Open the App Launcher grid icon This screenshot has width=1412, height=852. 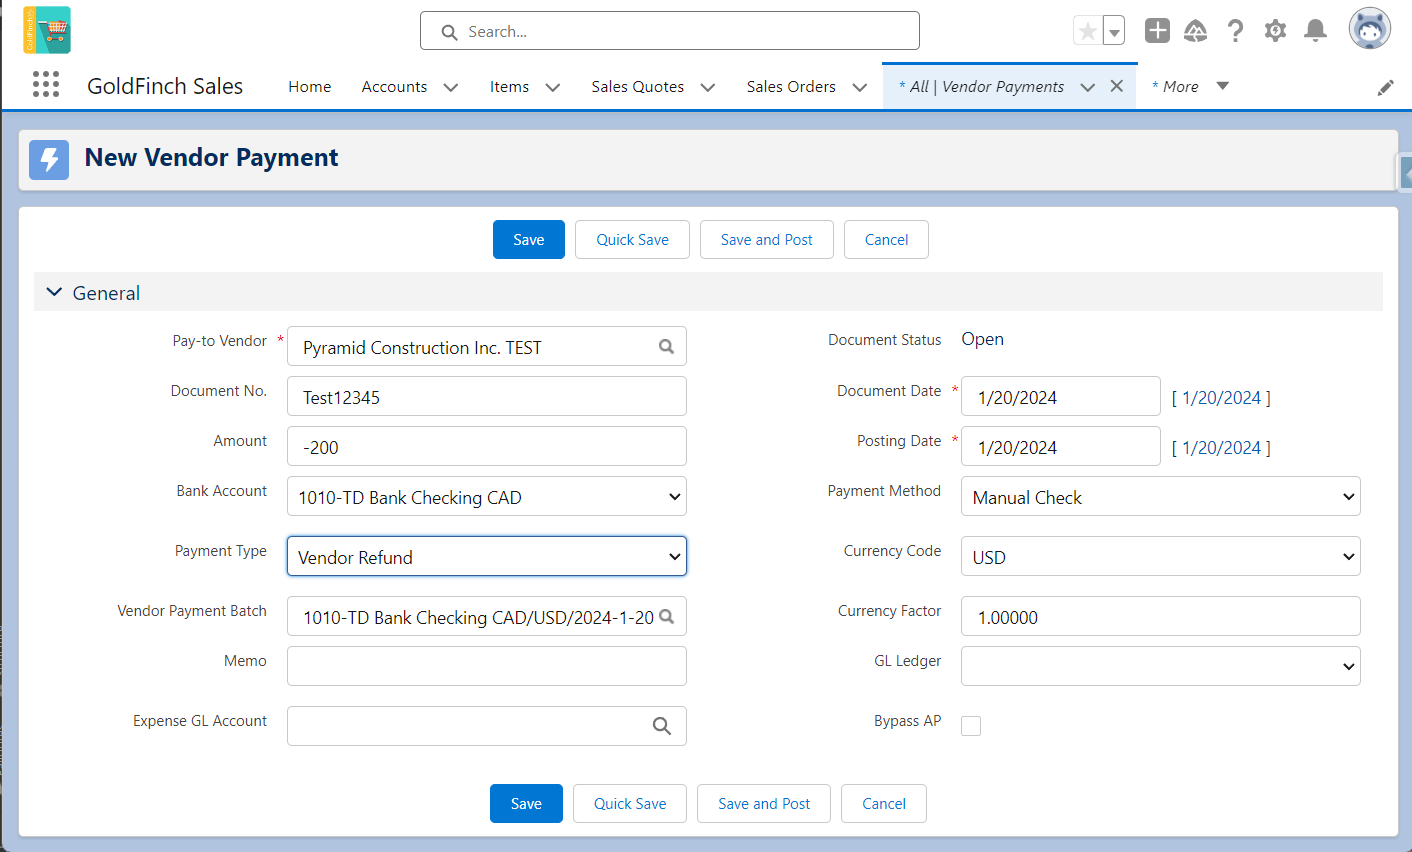click(46, 85)
